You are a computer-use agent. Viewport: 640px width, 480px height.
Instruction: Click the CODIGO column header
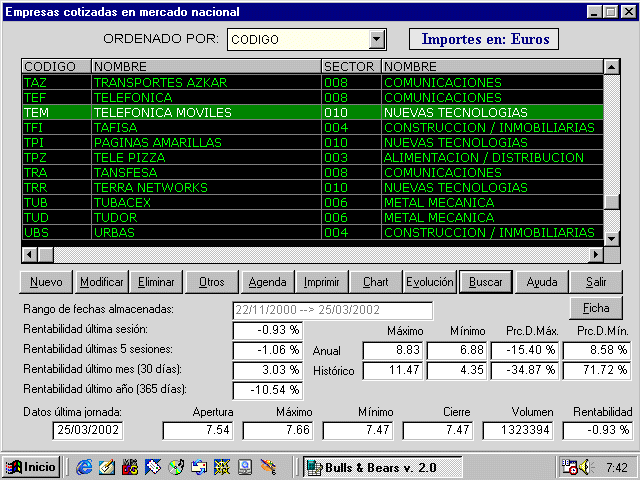[x=56, y=66]
